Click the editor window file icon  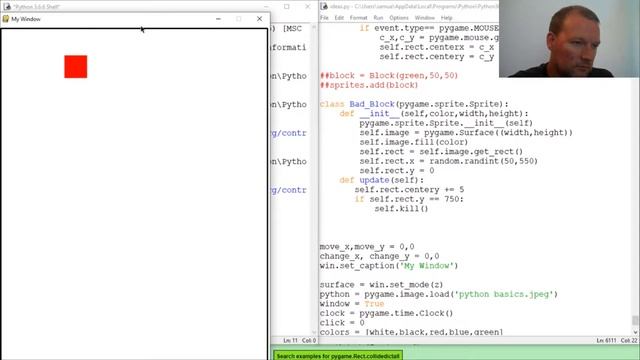click(x=324, y=7)
